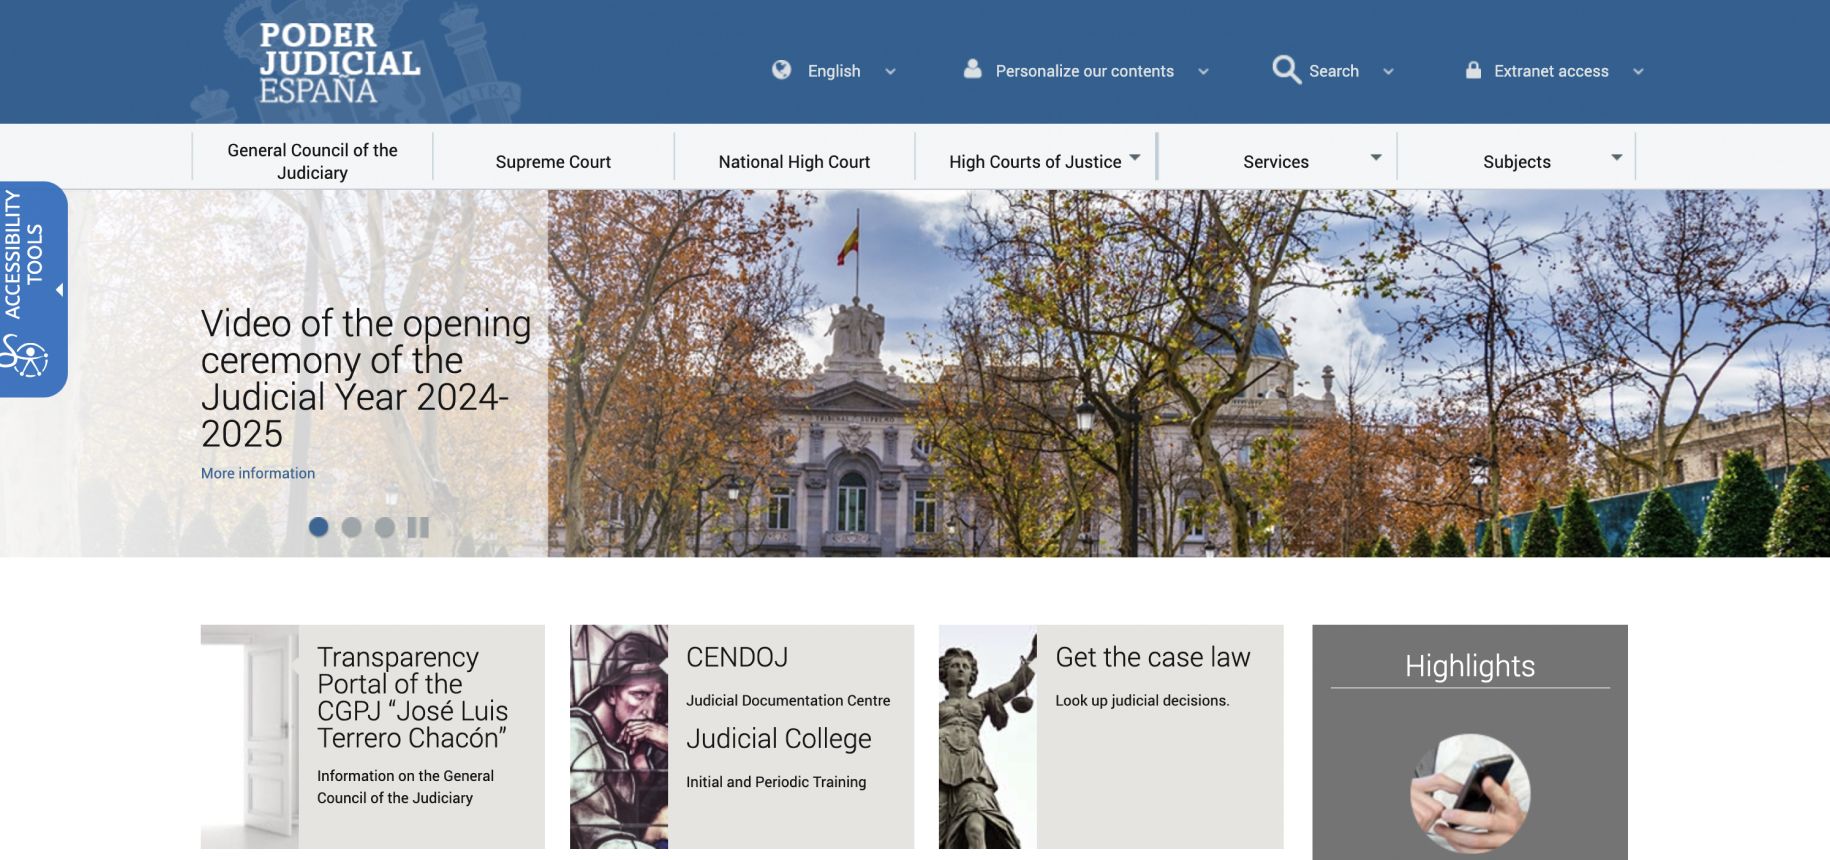This screenshot has width=1830, height=860.
Task: Open the Get the case law link
Action: click(1152, 657)
